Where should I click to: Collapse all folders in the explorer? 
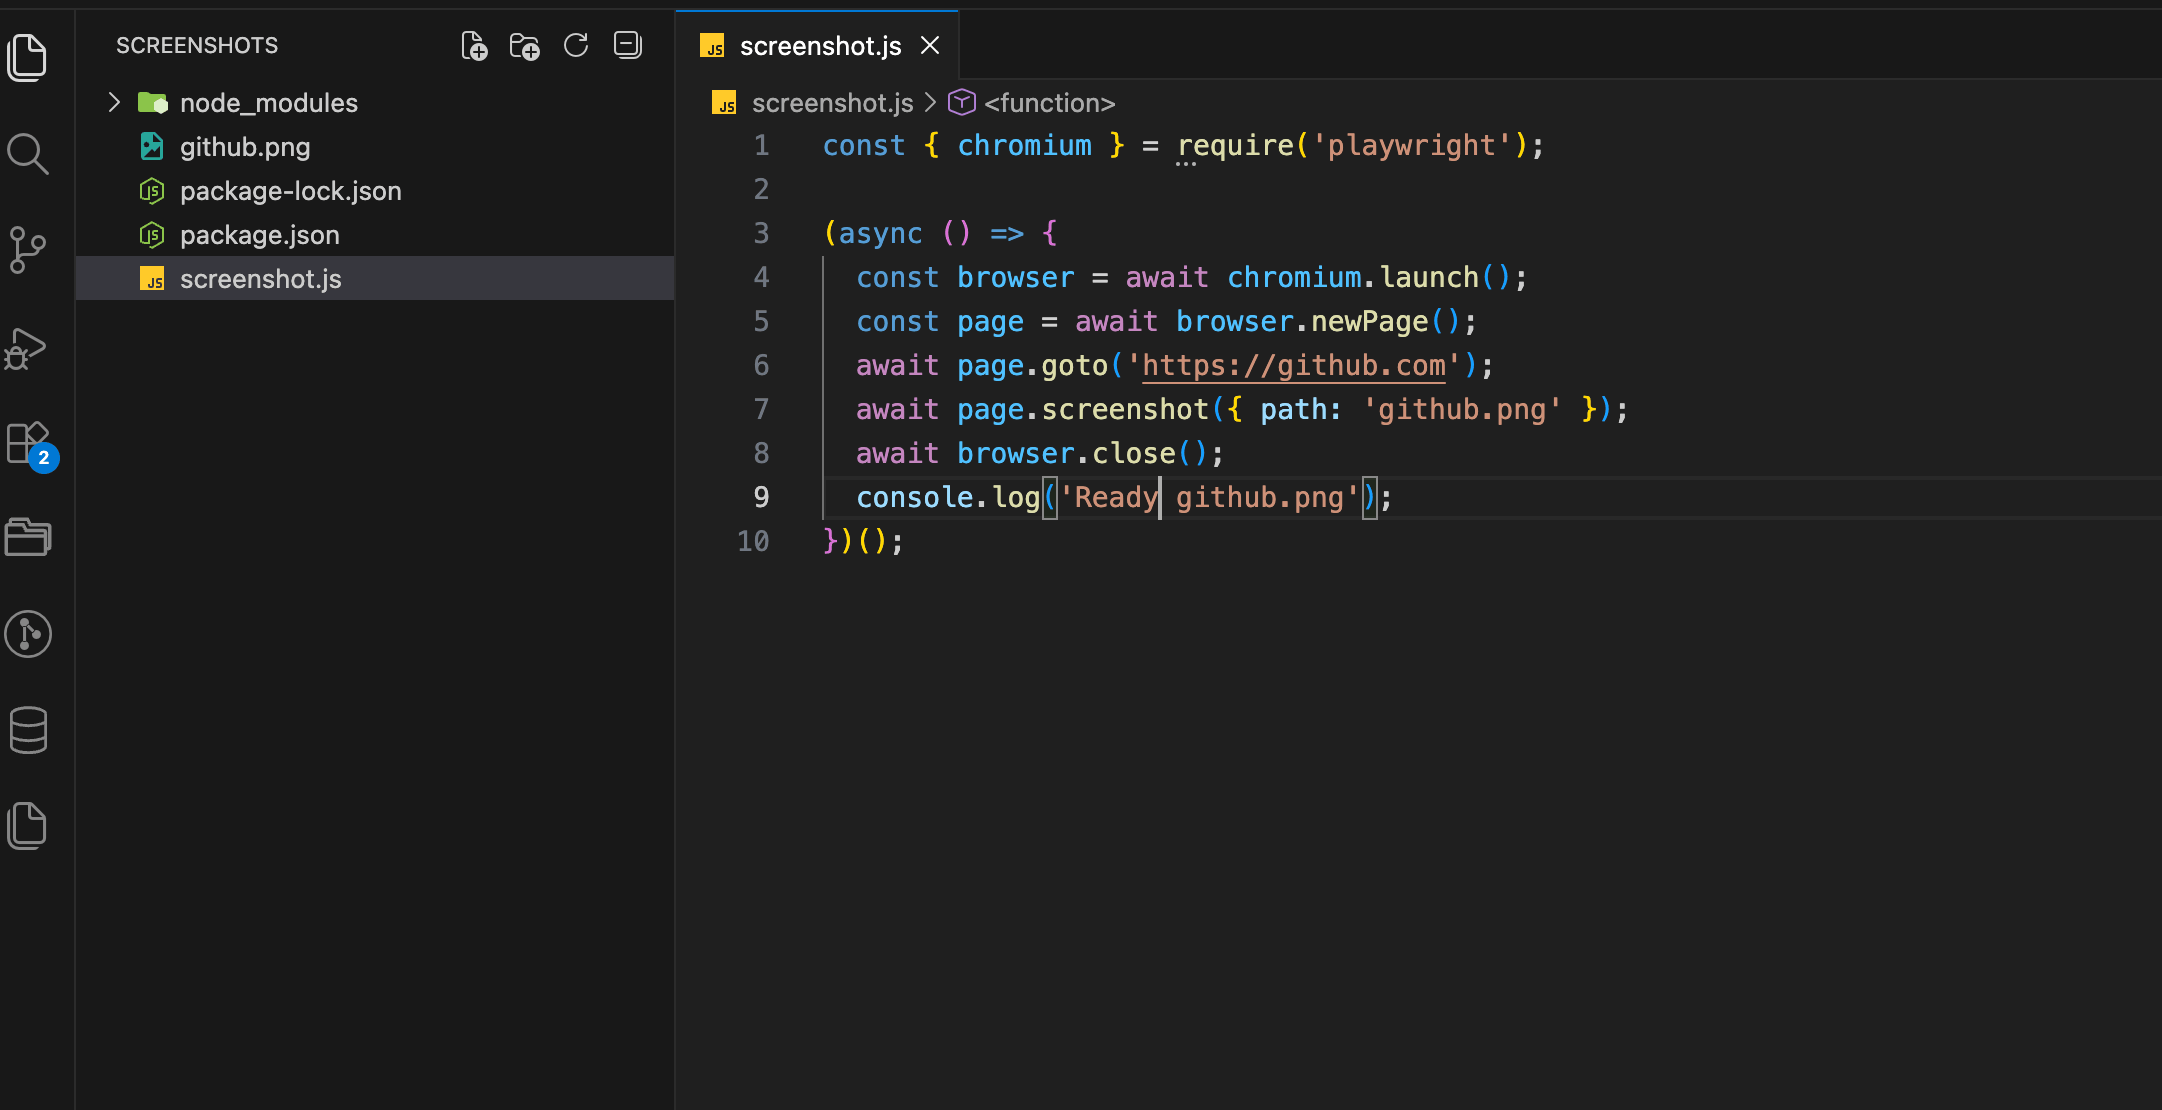click(627, 45)
